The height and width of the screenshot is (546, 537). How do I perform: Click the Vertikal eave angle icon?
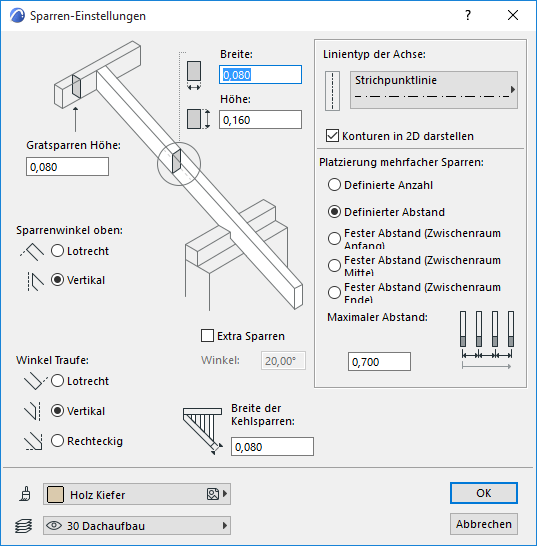click(x=33, y=411)
